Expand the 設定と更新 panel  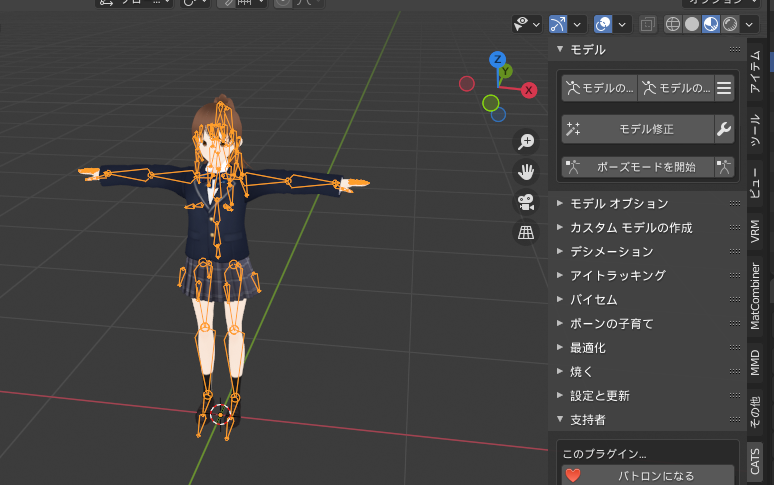(560, 395)
